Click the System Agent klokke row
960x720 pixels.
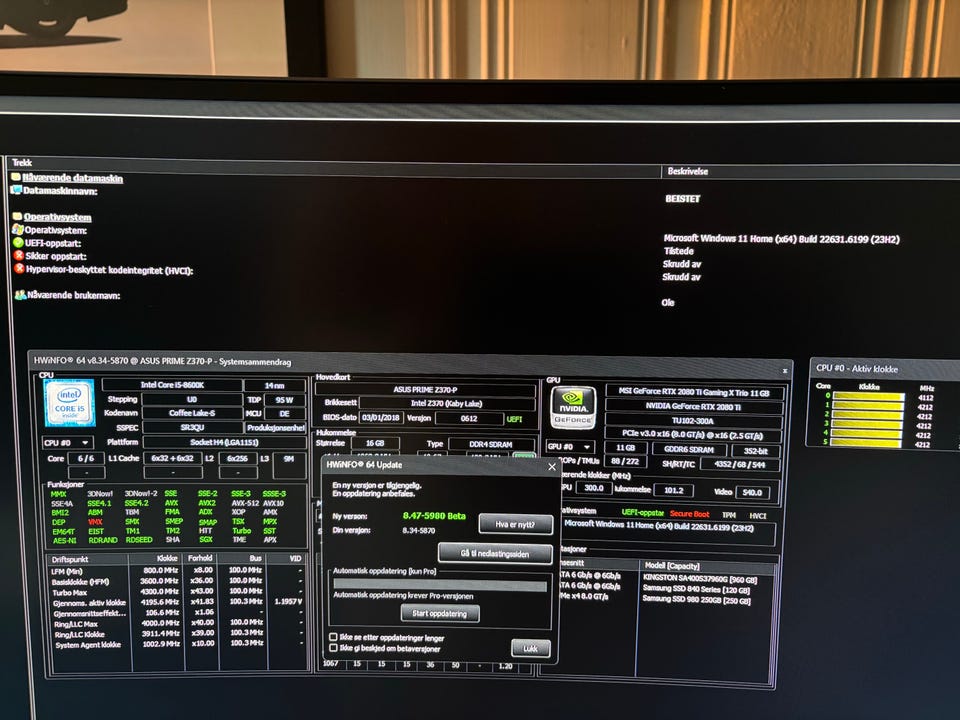(x=178, y=644)
